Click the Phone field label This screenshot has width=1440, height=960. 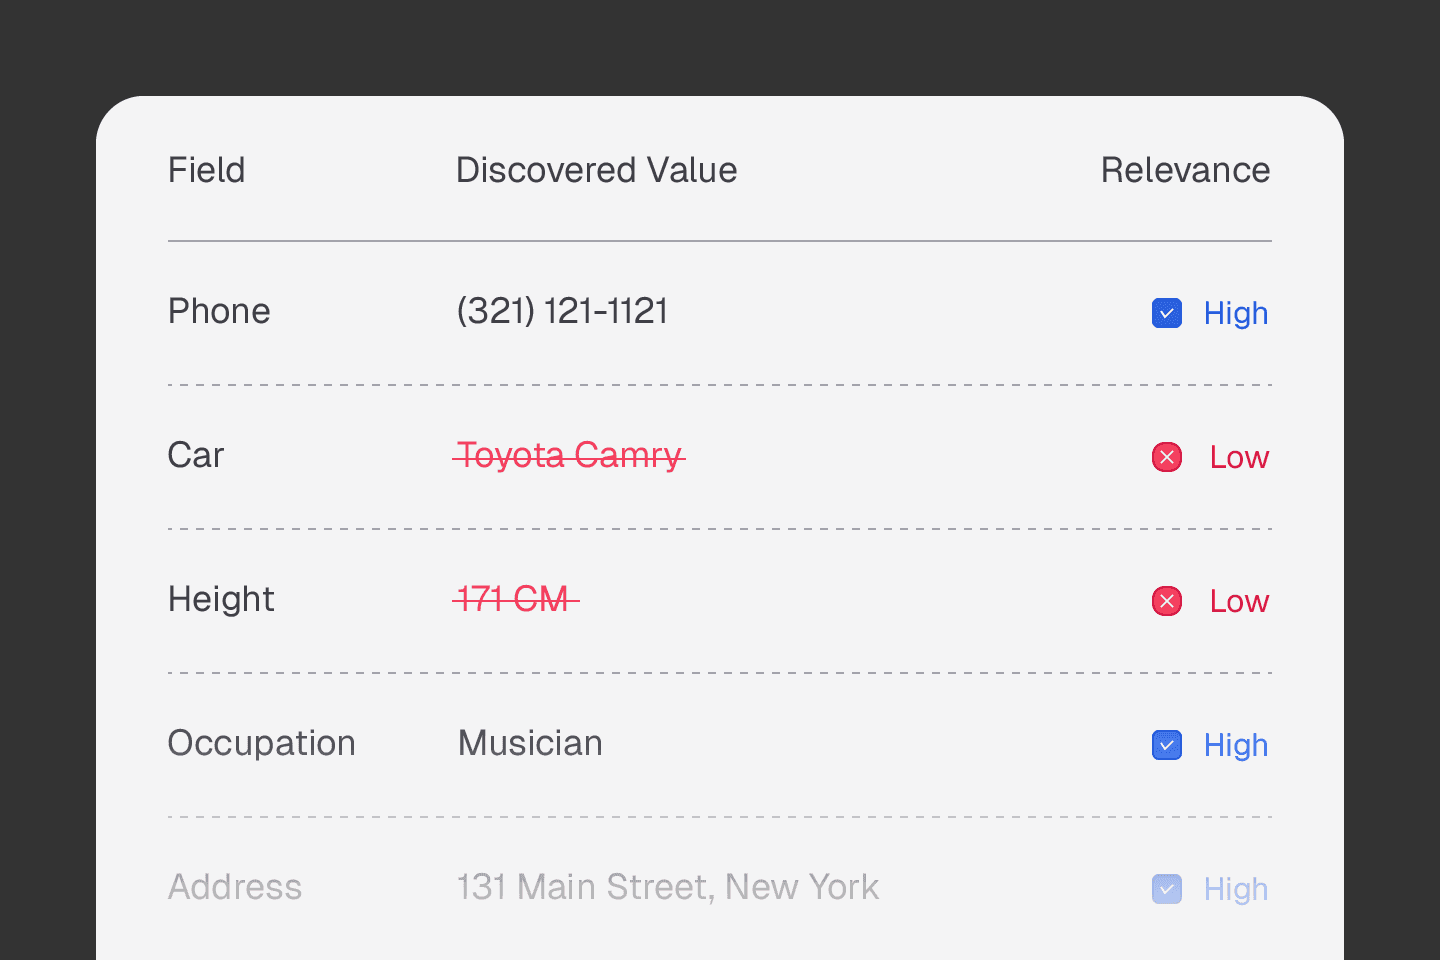[x=219, y=311]
